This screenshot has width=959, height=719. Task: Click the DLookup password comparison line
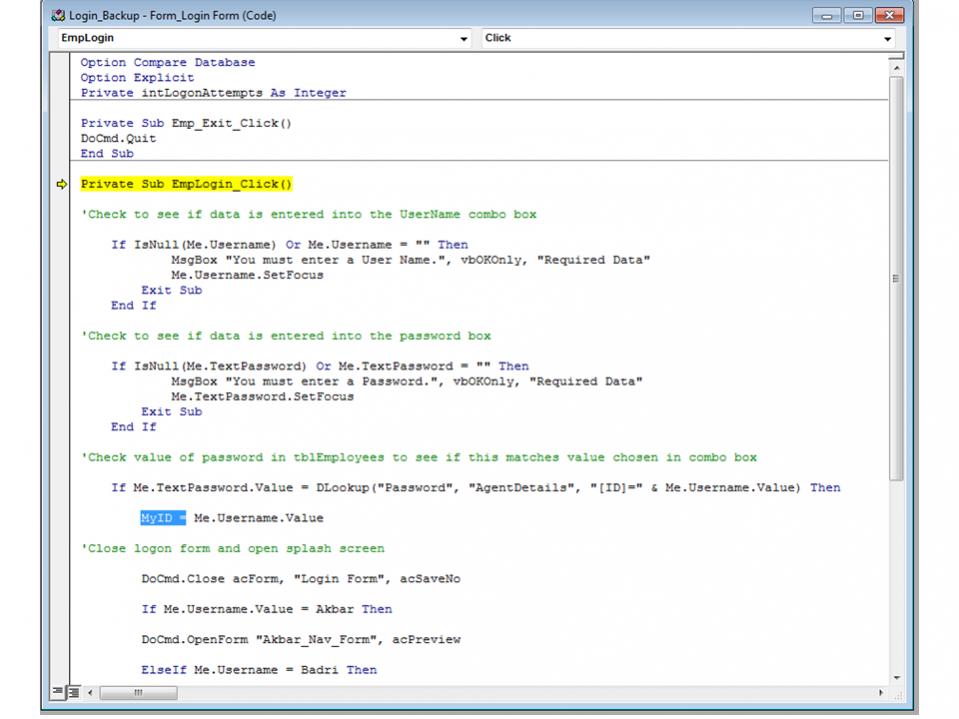click(x=475, y=488)
